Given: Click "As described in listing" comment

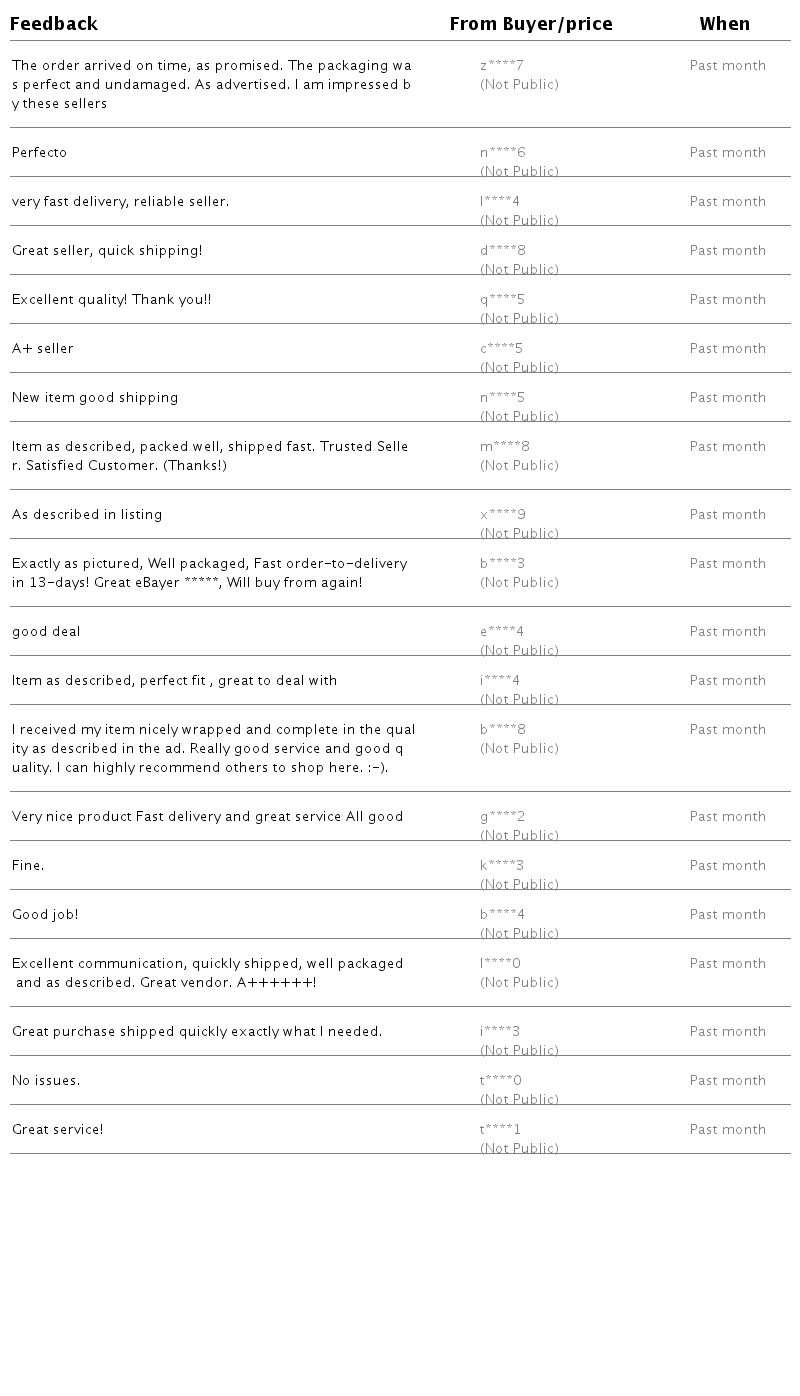Looking at the screenshot, I should pos(87,515).
